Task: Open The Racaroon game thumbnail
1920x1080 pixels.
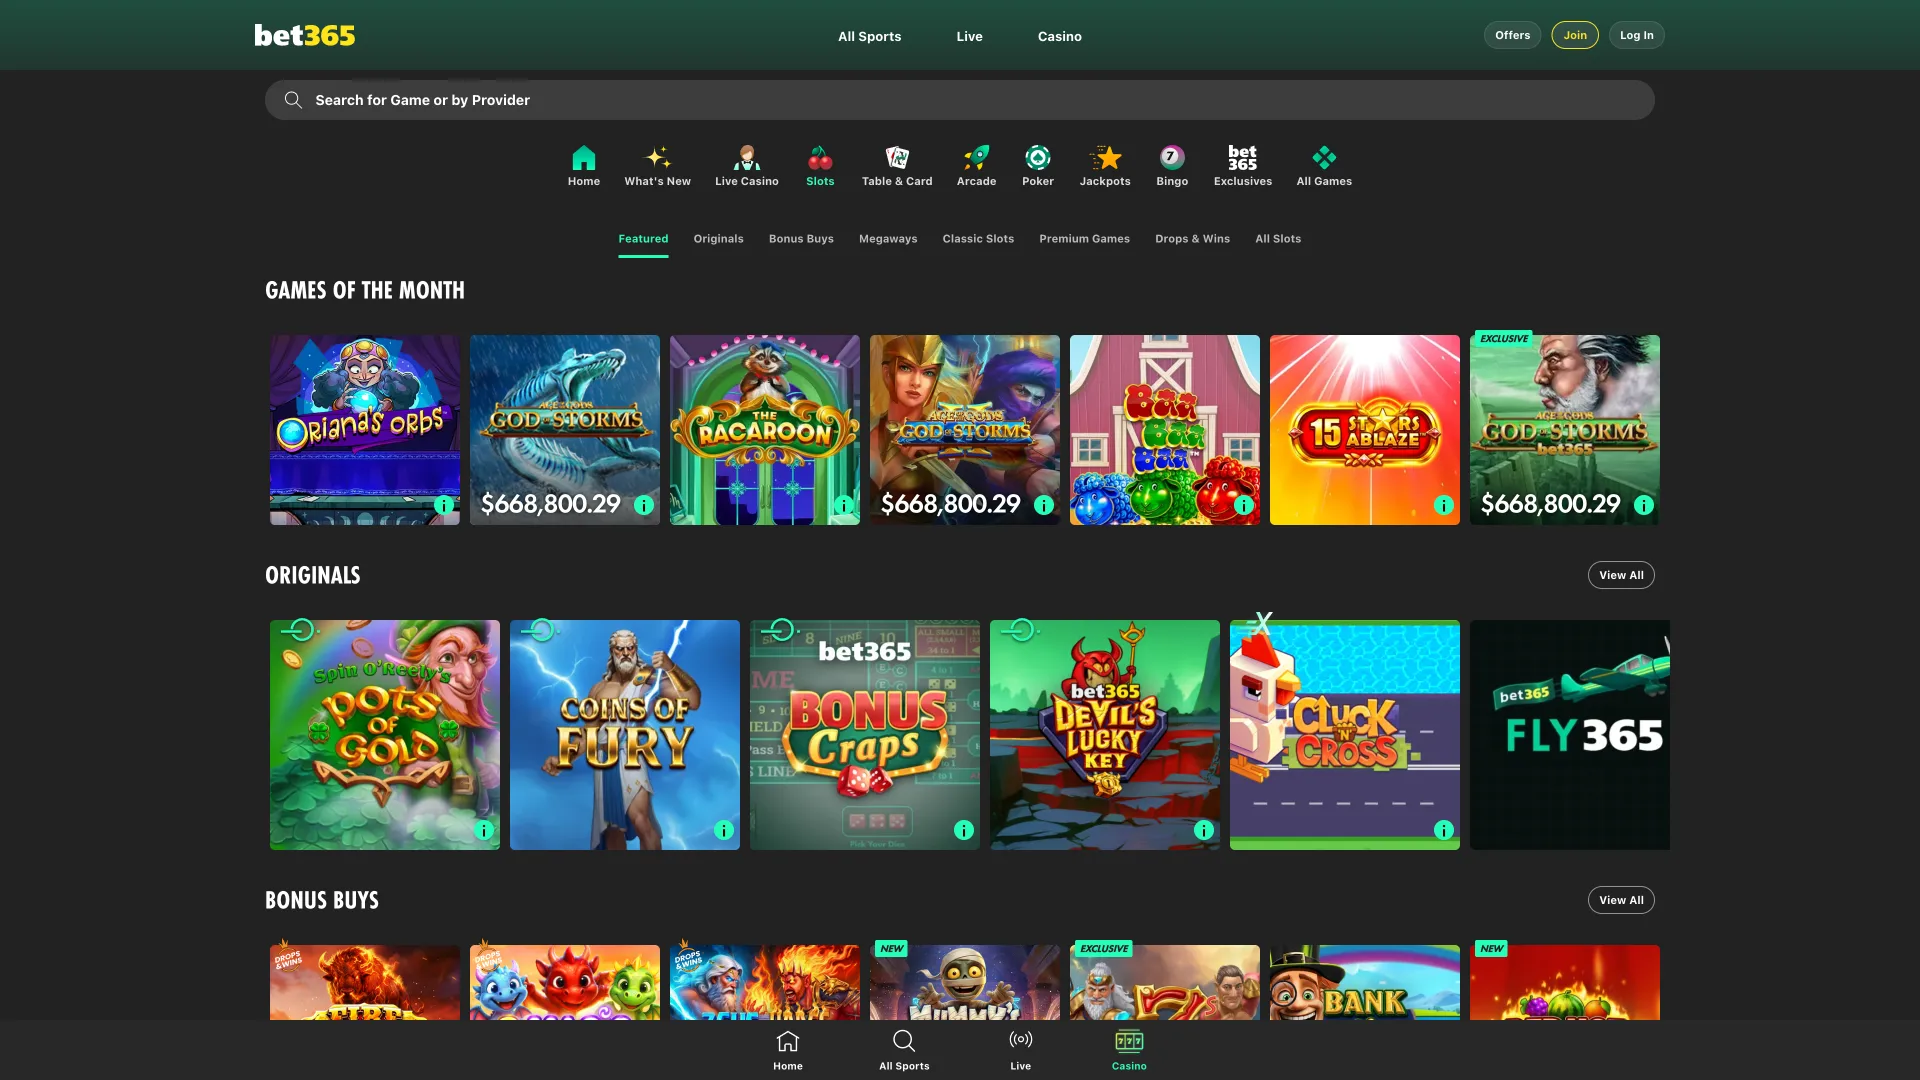Action: (x=765, y=430)
